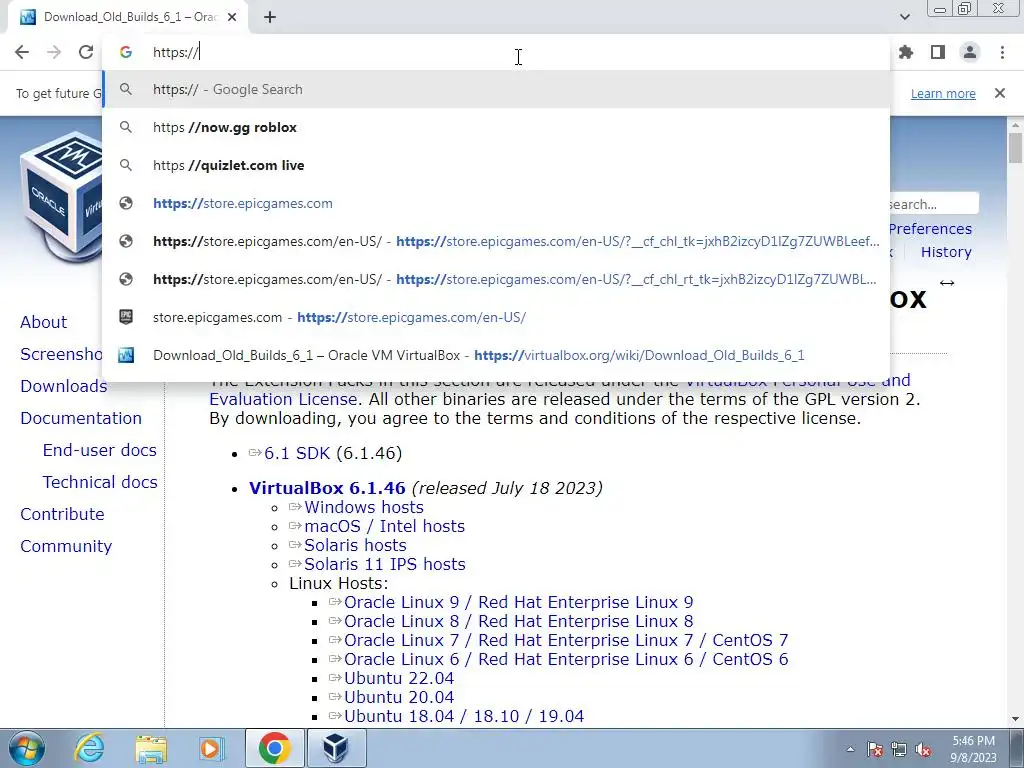Viewport: 1024px width, 768px height.
Task: Open a new tab with plus button
Action: pyautogui.click(x=270, y=17)
